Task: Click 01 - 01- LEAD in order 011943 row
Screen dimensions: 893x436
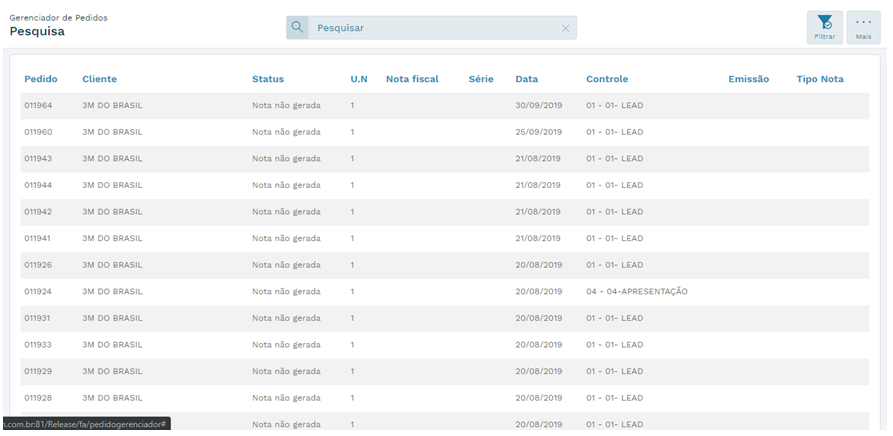Action: tap(615, 158)
